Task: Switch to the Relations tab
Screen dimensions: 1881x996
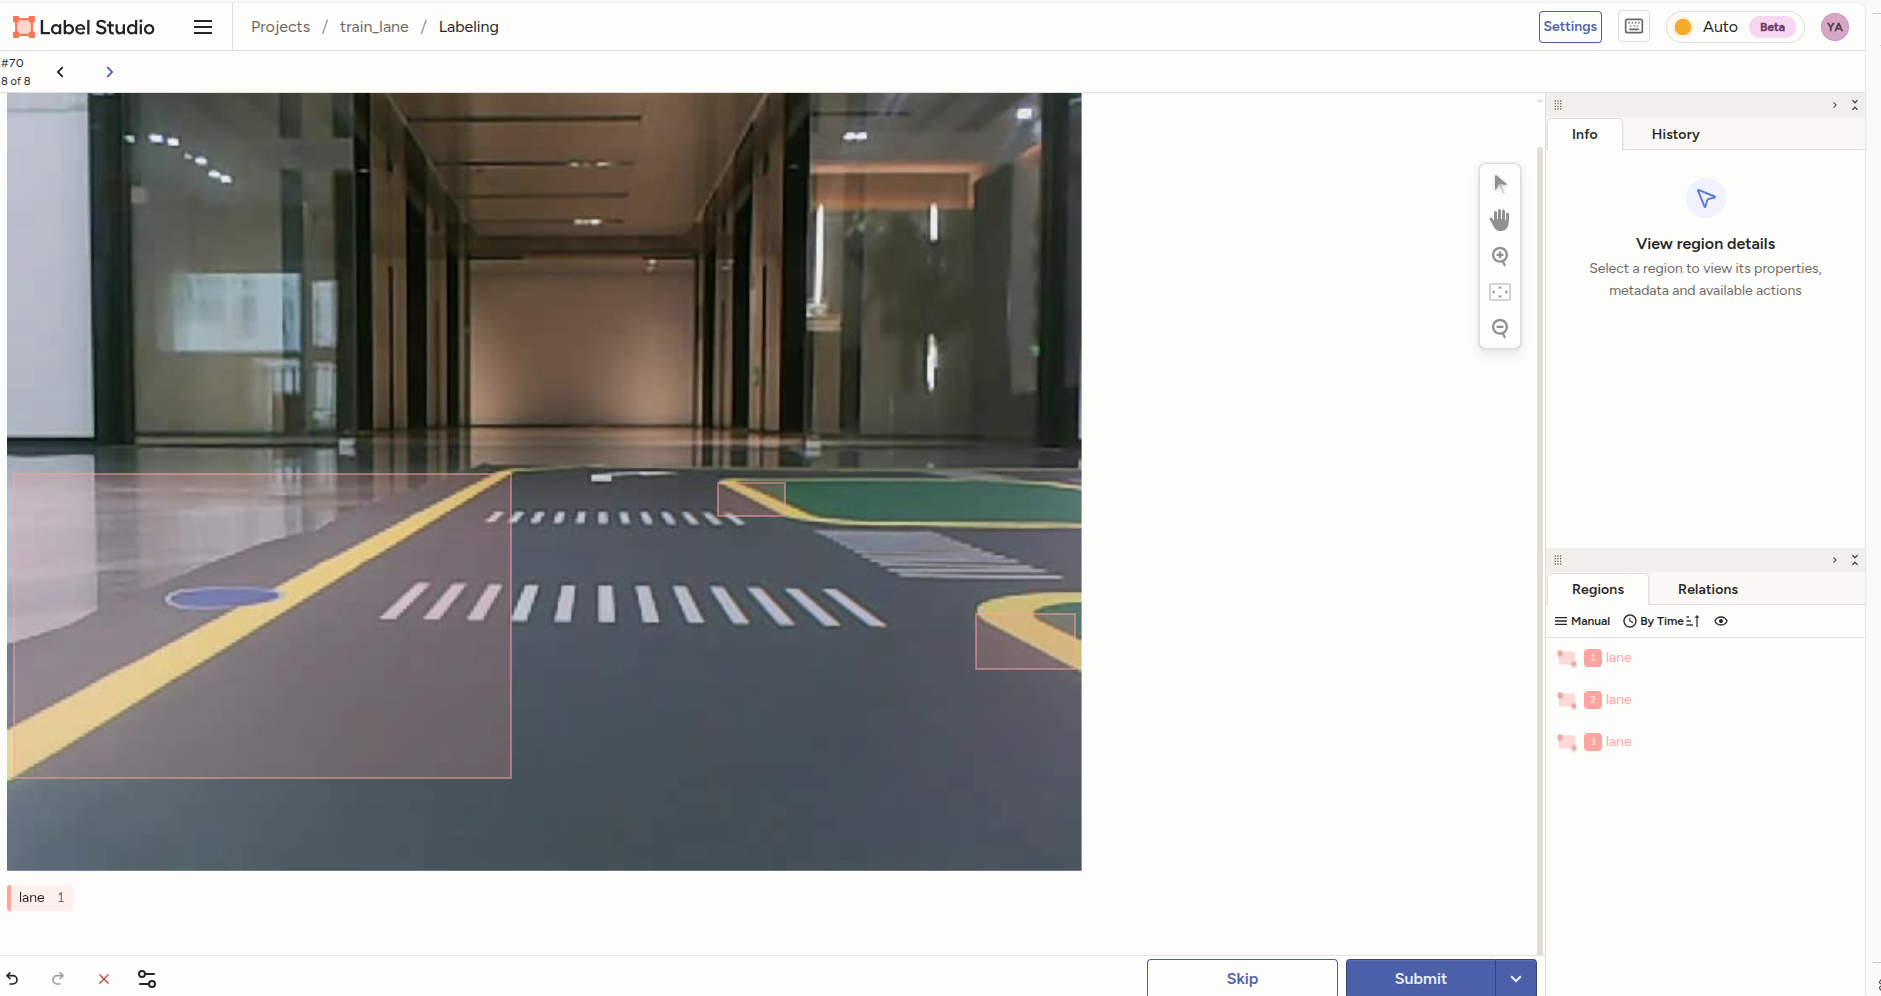Action: [x=1707, y=589]
